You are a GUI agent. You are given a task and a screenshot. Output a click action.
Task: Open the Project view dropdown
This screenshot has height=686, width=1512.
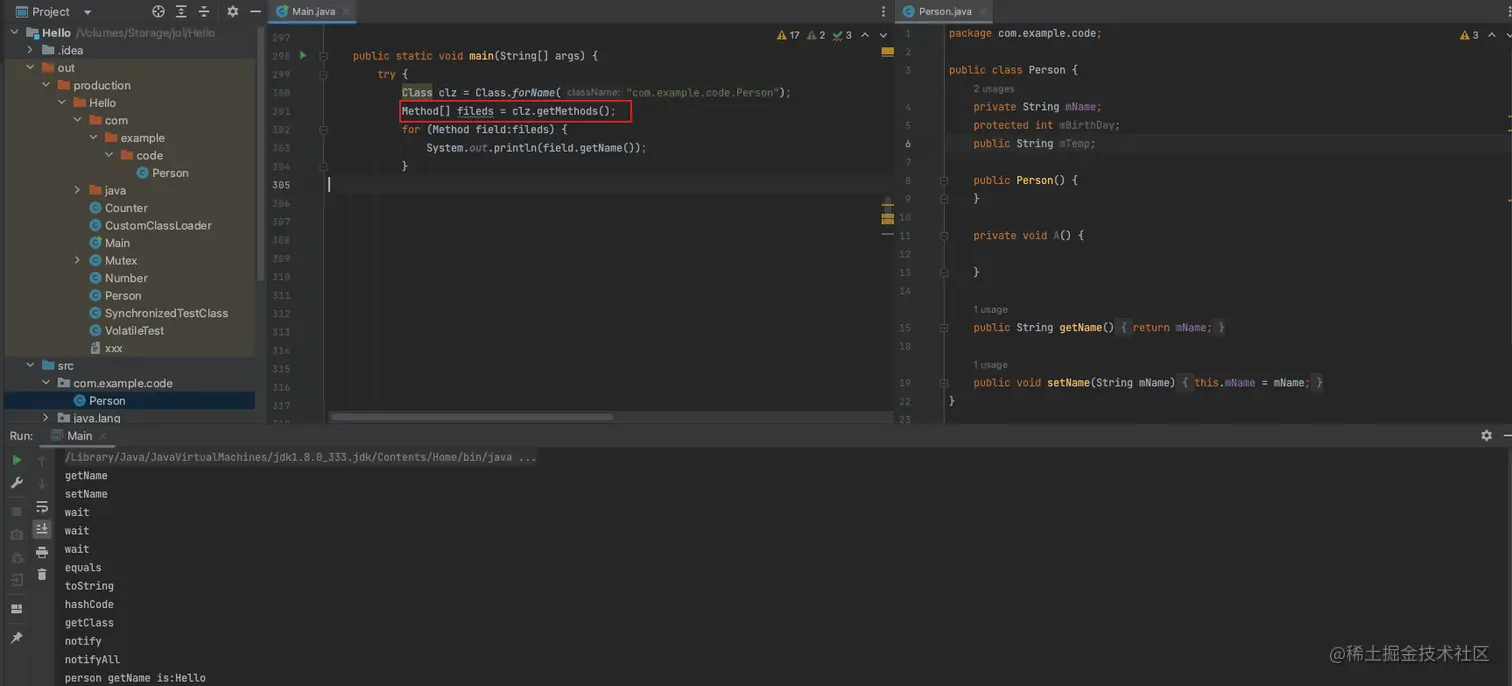[x=87, y=12]
